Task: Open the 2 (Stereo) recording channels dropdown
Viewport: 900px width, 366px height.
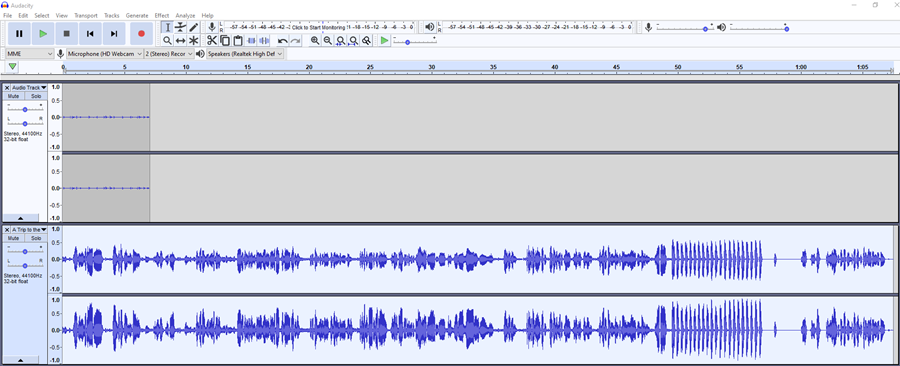Action: click(x=169, y=53)
